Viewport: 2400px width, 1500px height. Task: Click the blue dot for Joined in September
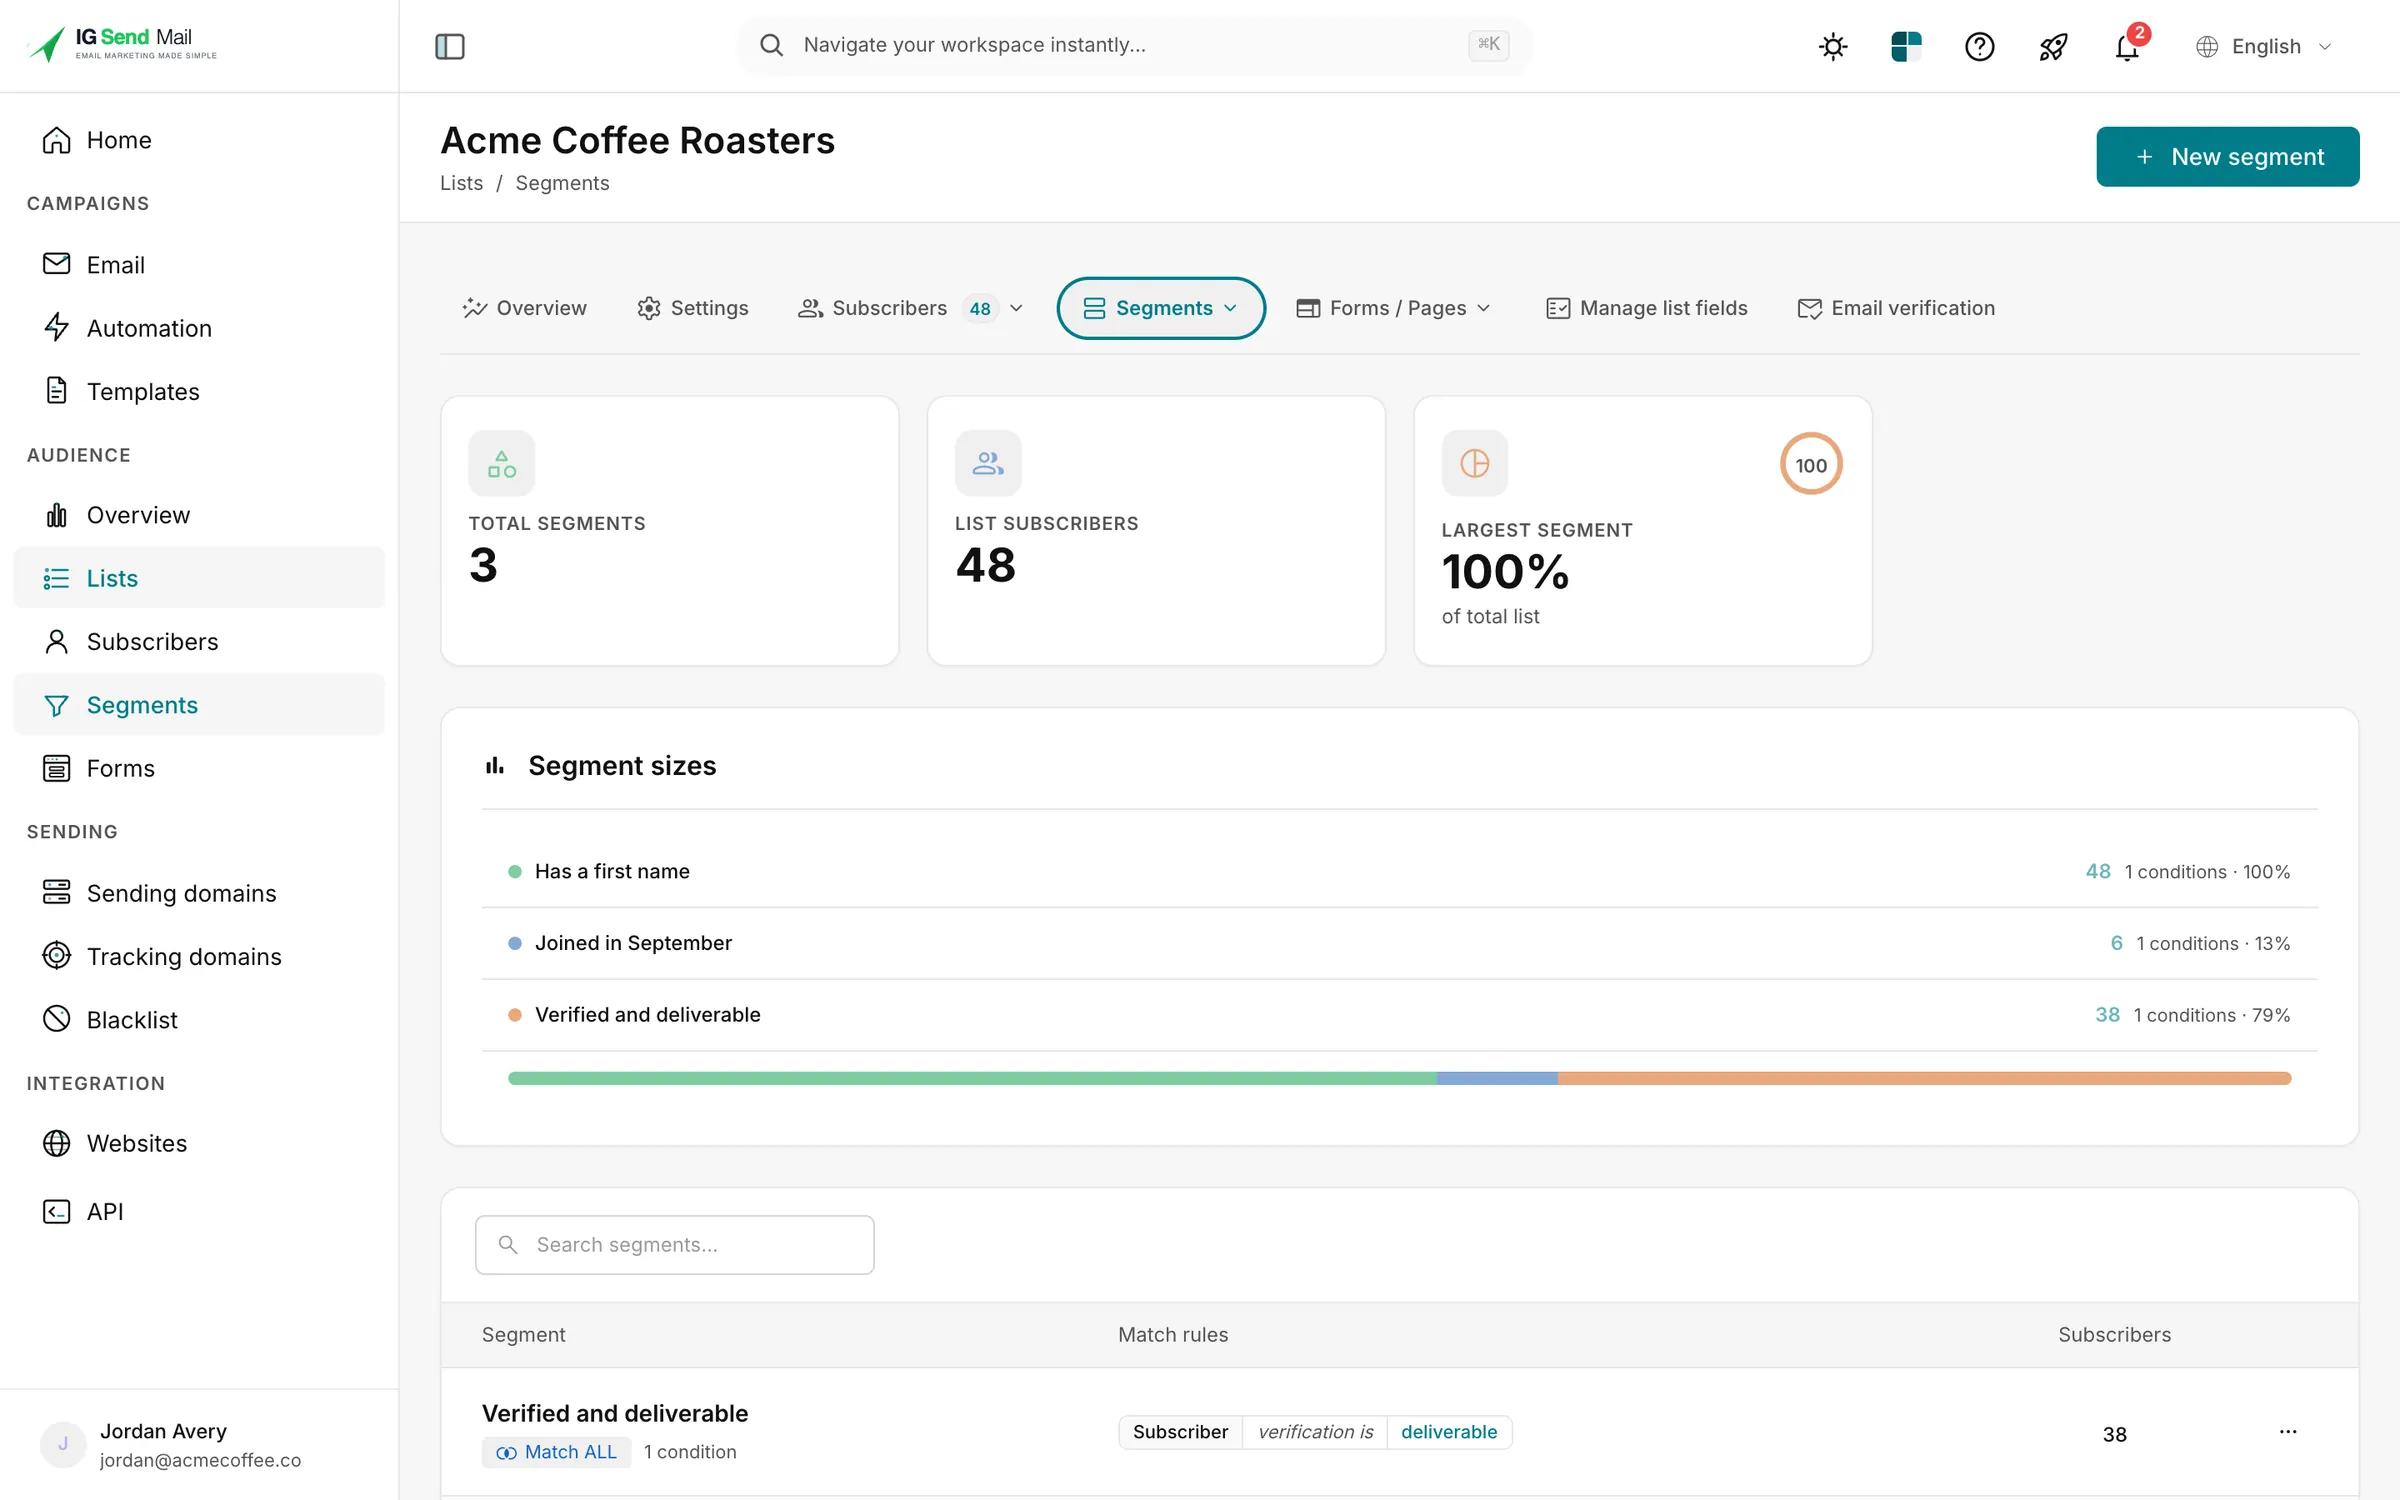(x=515, y=943)
